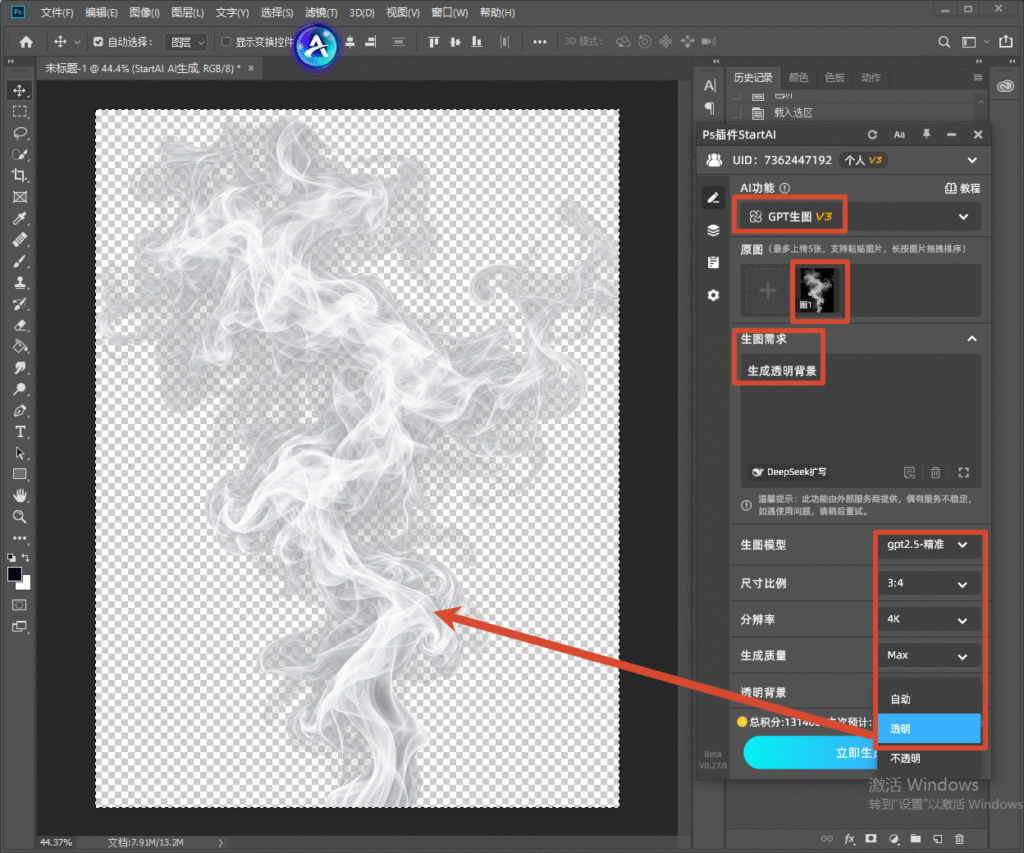Open the Max quality dropdown

927,655
